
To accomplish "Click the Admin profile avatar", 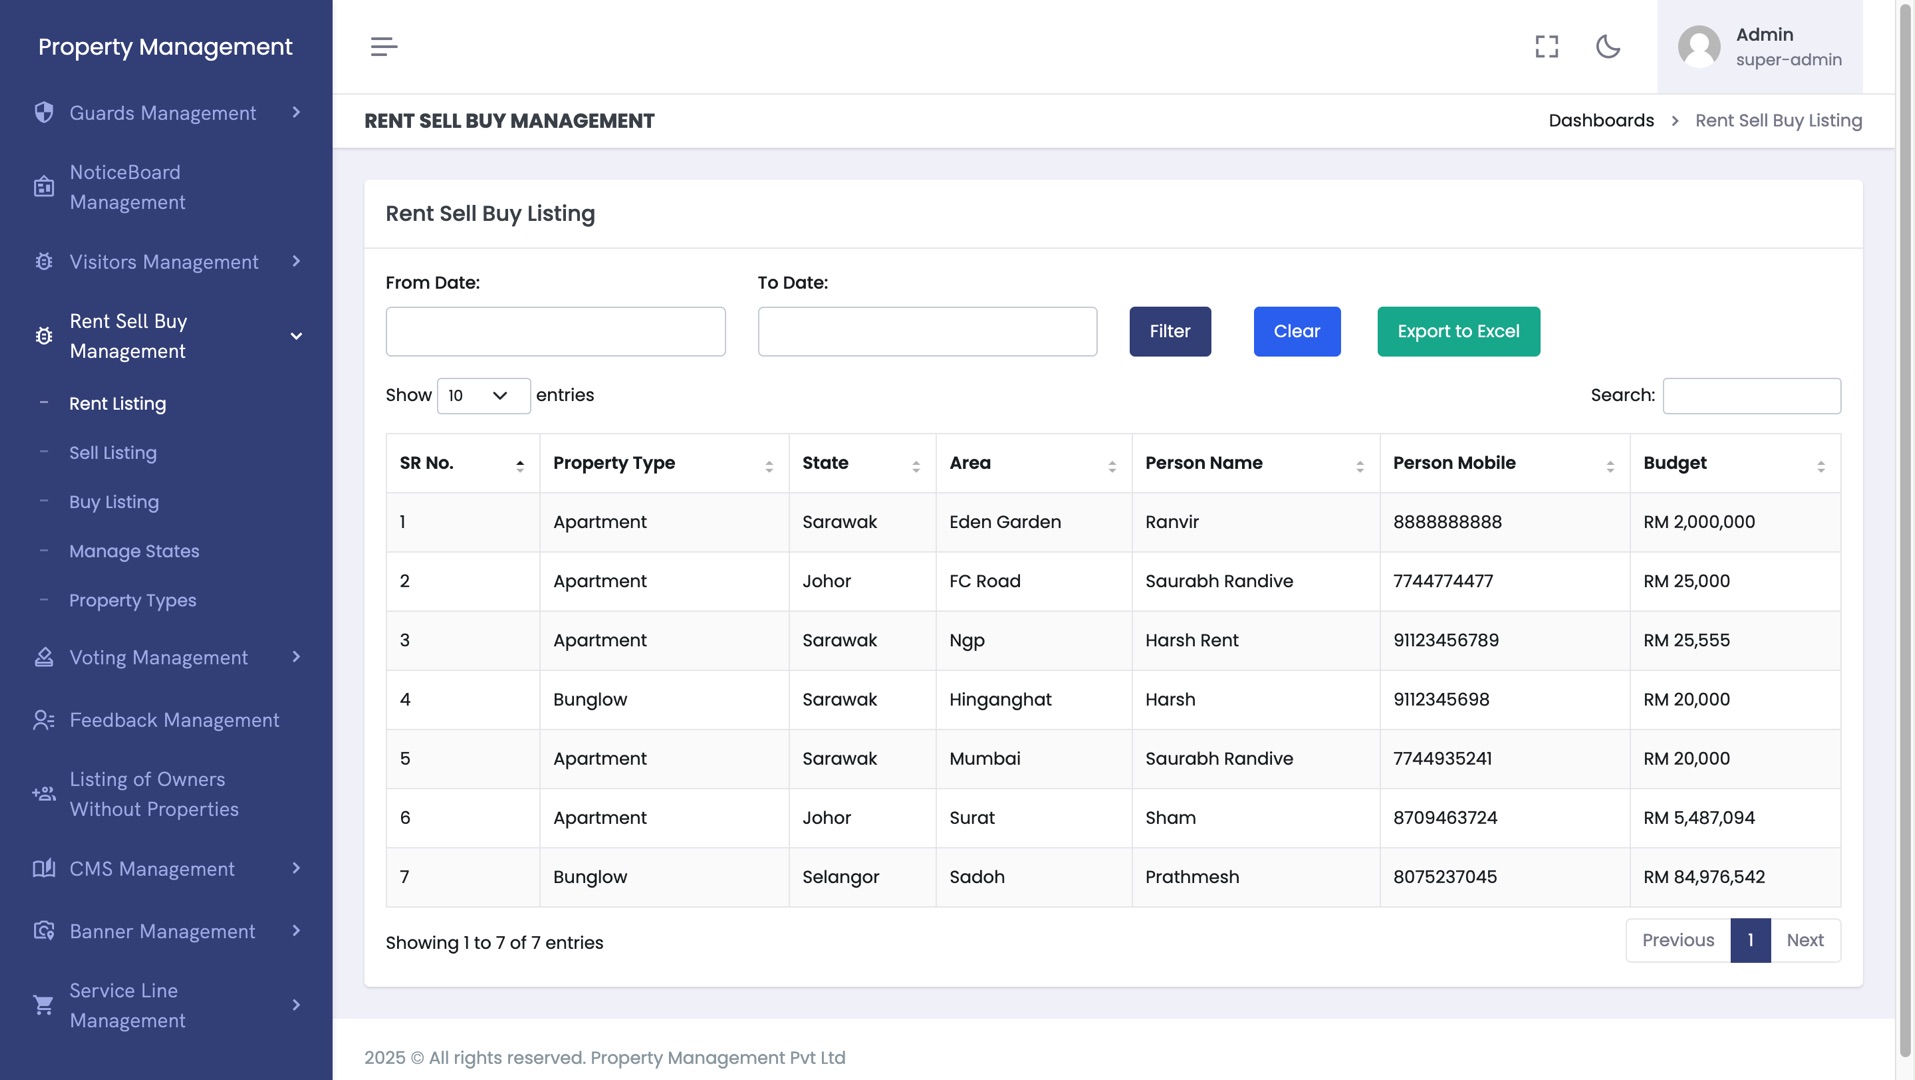I will [1698, 47].
